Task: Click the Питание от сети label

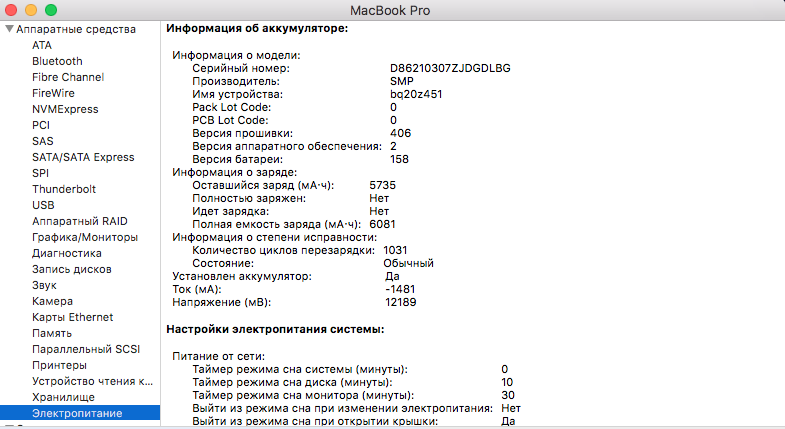Action: tap(219, 356)
